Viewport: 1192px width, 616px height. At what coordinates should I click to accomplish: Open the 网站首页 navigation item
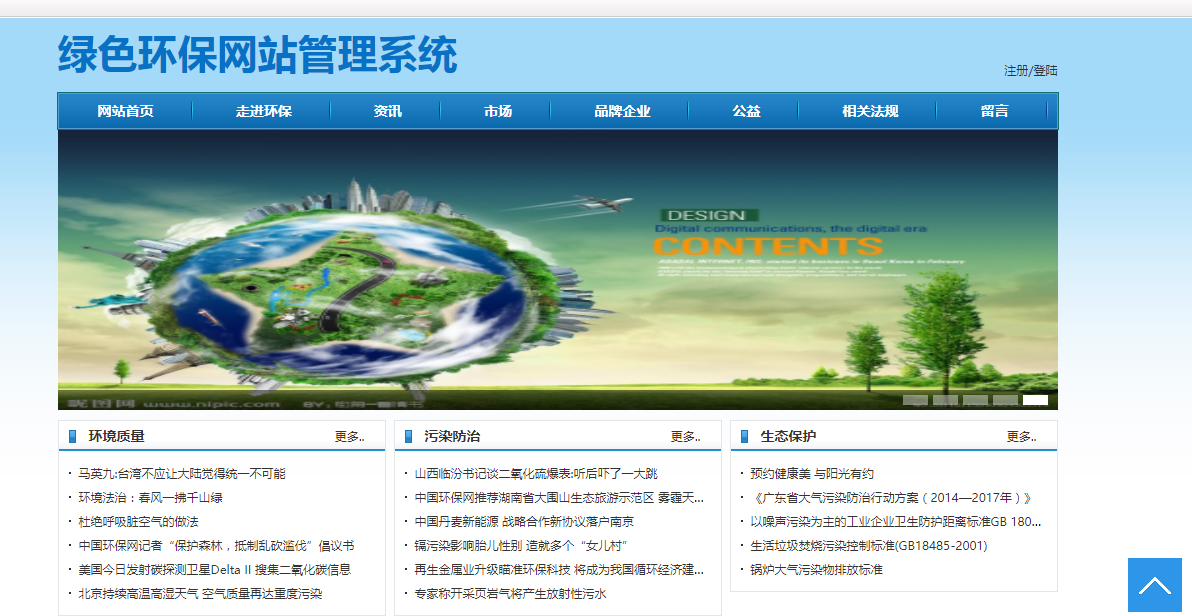tap(125, 111)
